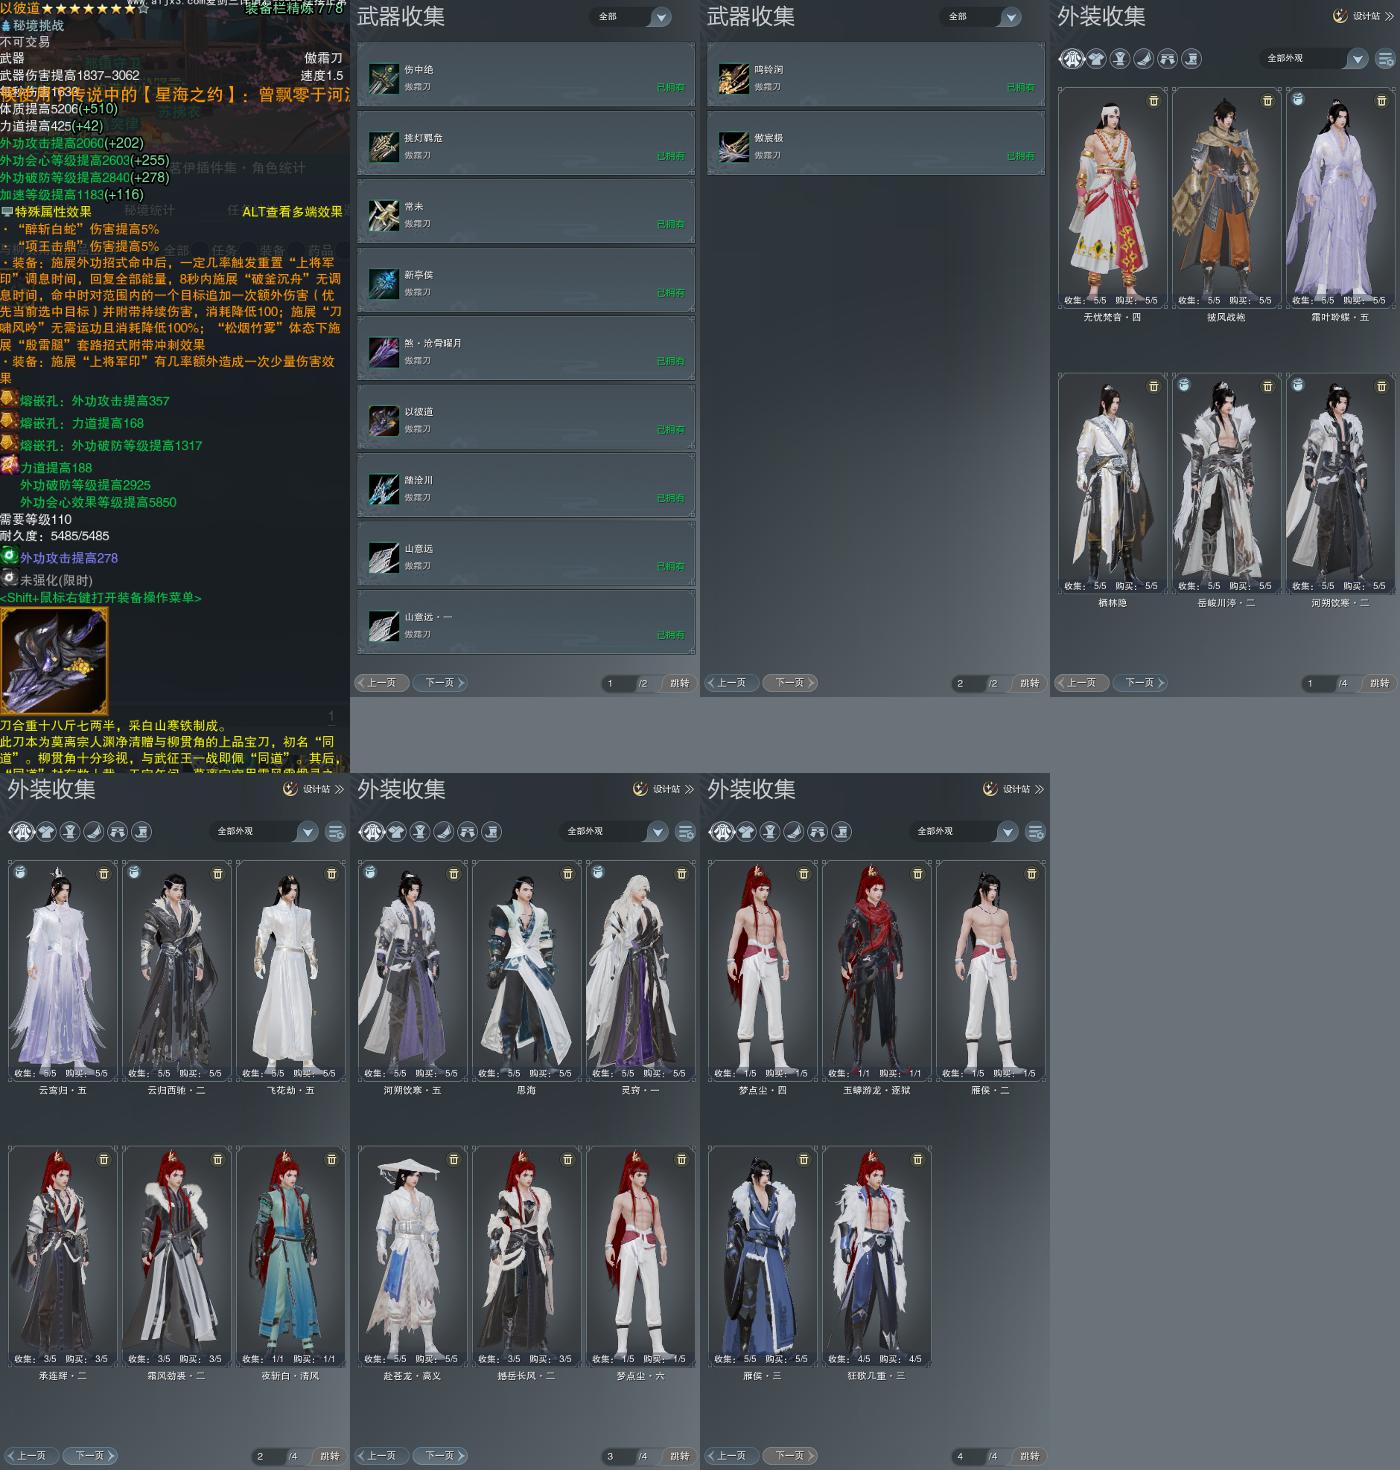Select the 挑灯戬危 weapon icon
Screen dimensions: 1400x1470
(x=383, y=146)
